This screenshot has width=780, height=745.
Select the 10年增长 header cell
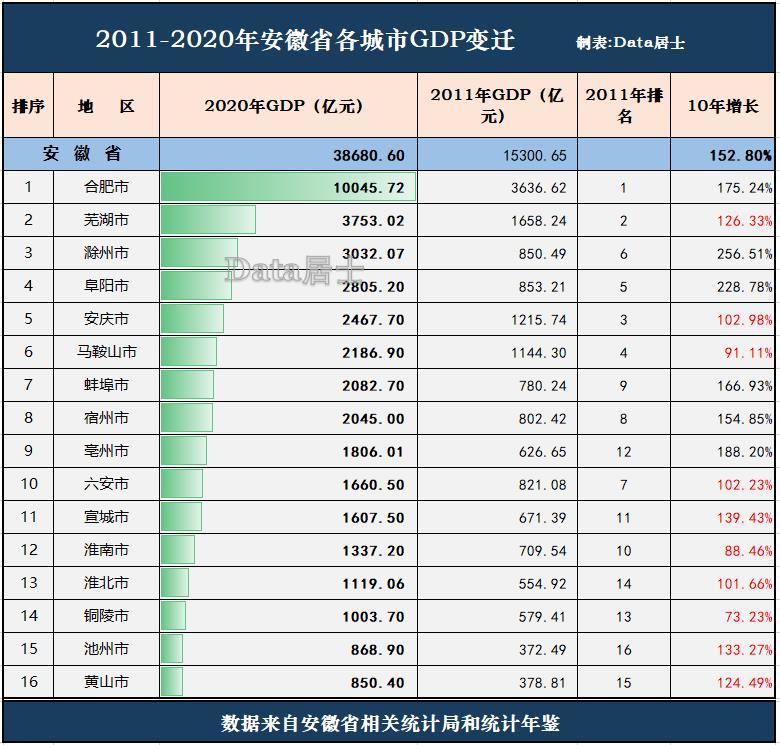(723, 106)
